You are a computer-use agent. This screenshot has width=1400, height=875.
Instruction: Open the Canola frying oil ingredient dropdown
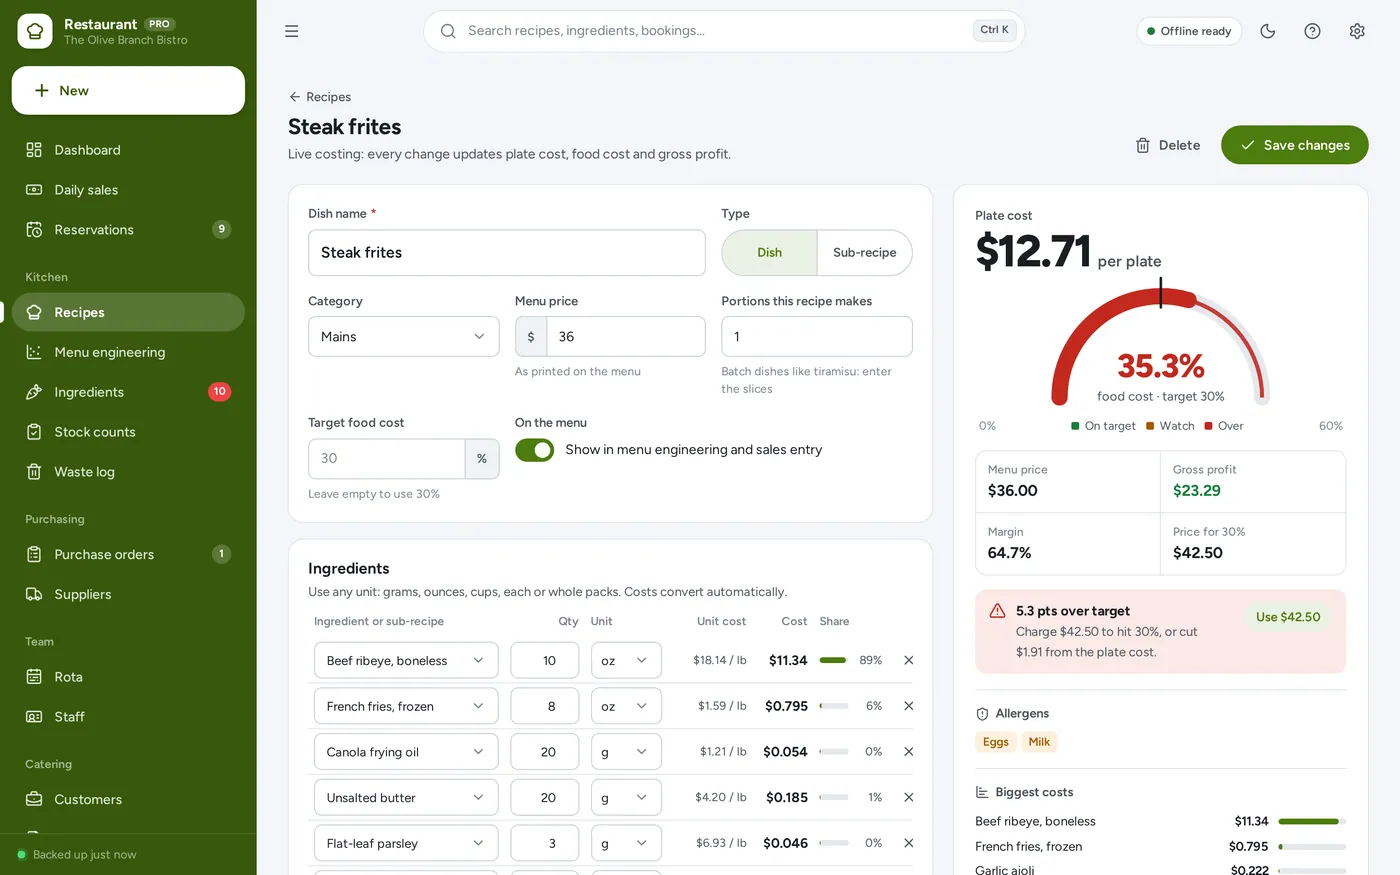[x=406, y=752]
